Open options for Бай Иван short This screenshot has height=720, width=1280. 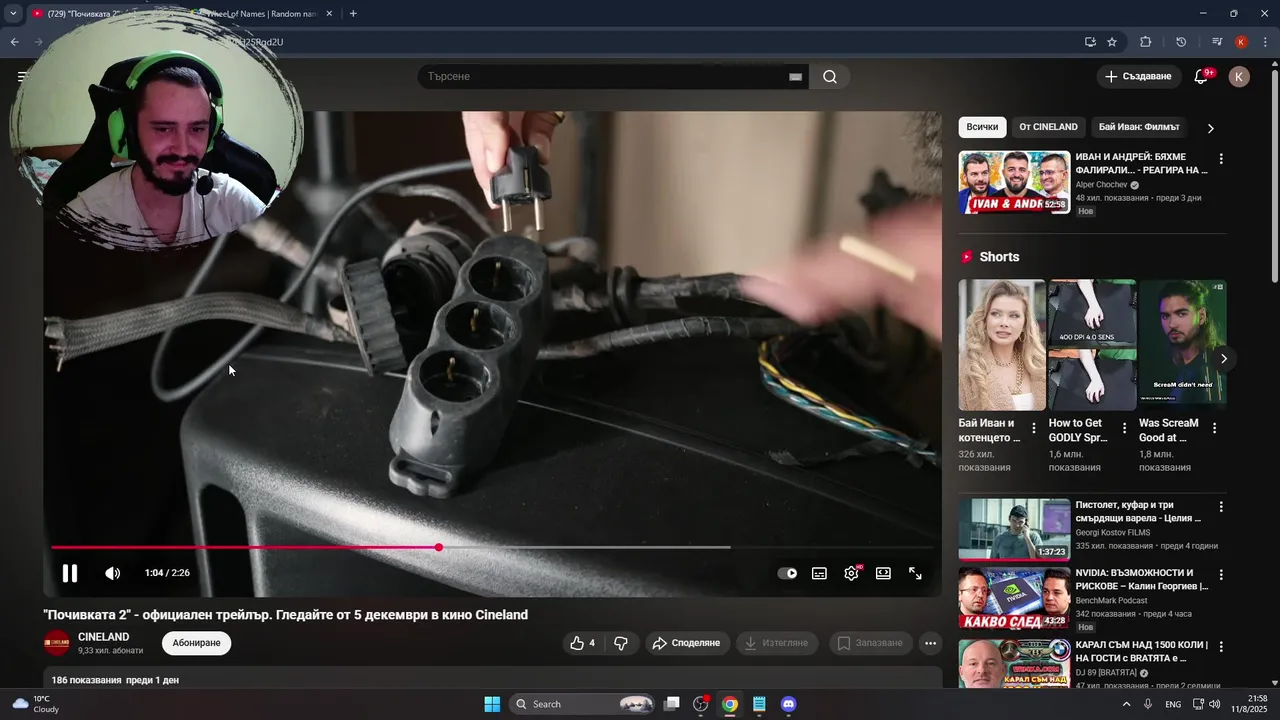point(1034,428)
